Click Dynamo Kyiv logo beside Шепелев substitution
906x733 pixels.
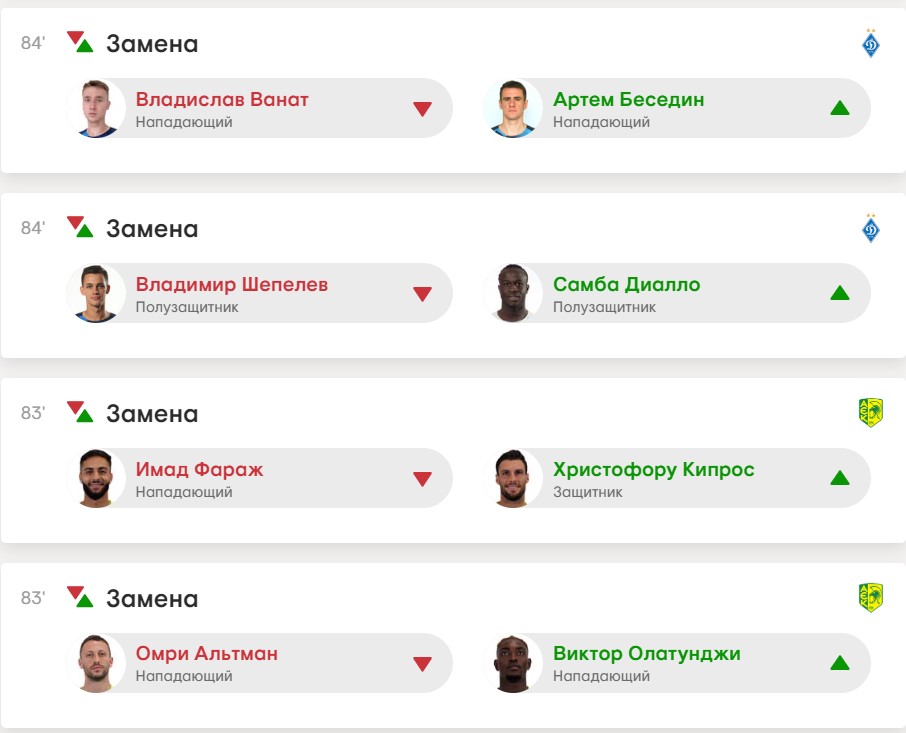click(x=870, y=229)
